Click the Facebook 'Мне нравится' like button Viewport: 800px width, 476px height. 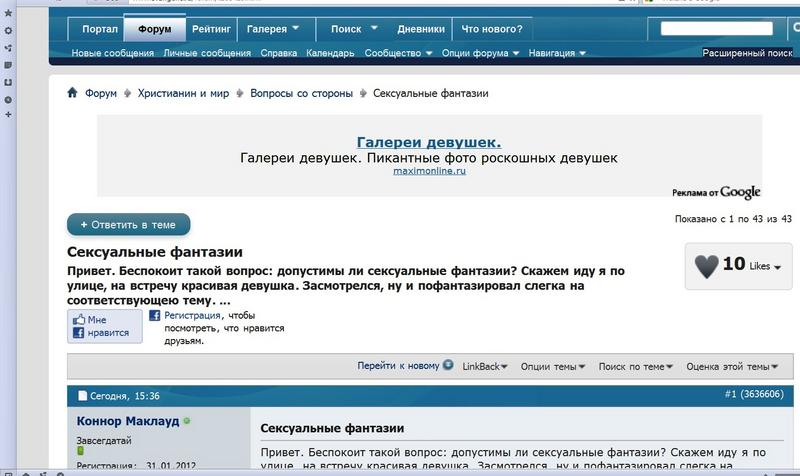(x=104, y=326)
